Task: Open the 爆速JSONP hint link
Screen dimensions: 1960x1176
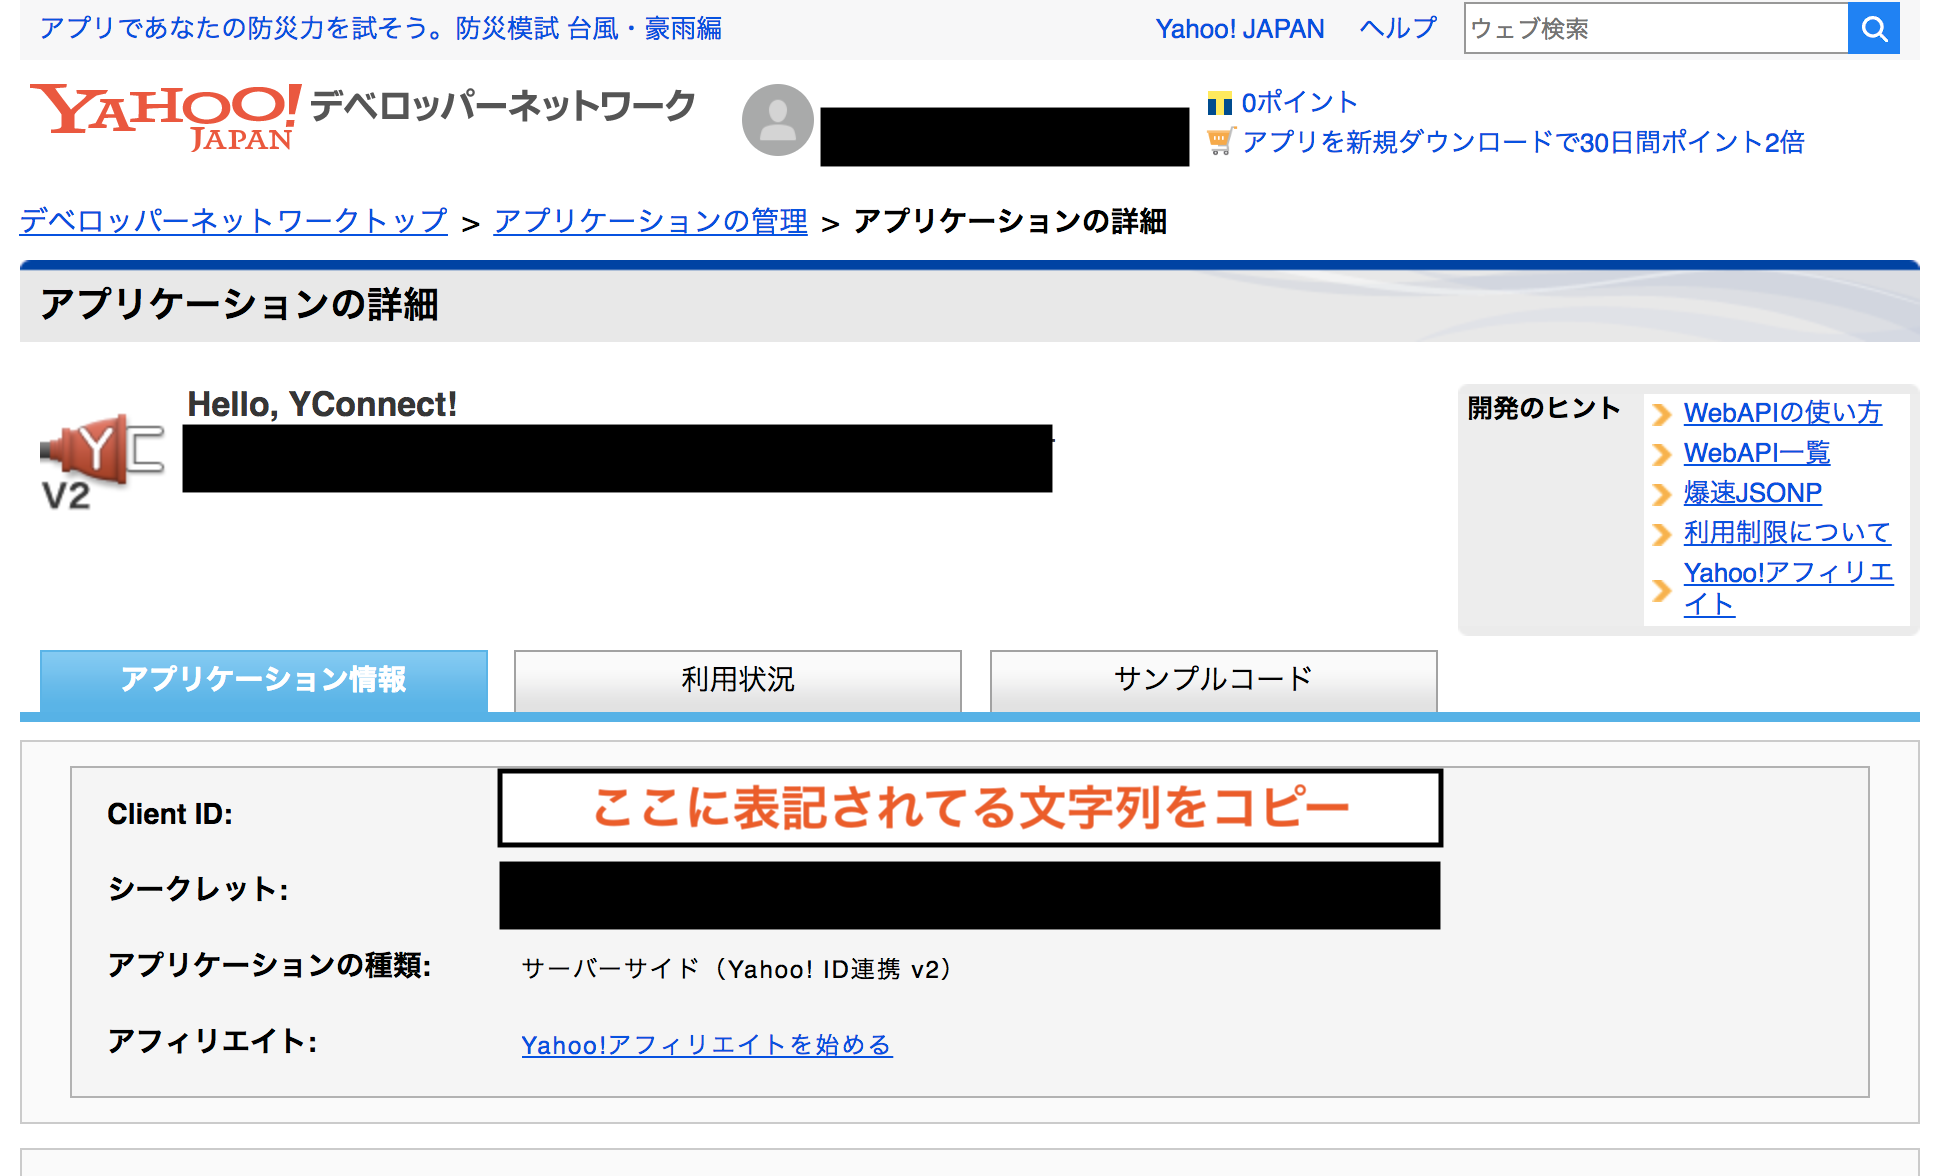Action: point(1752,493)
